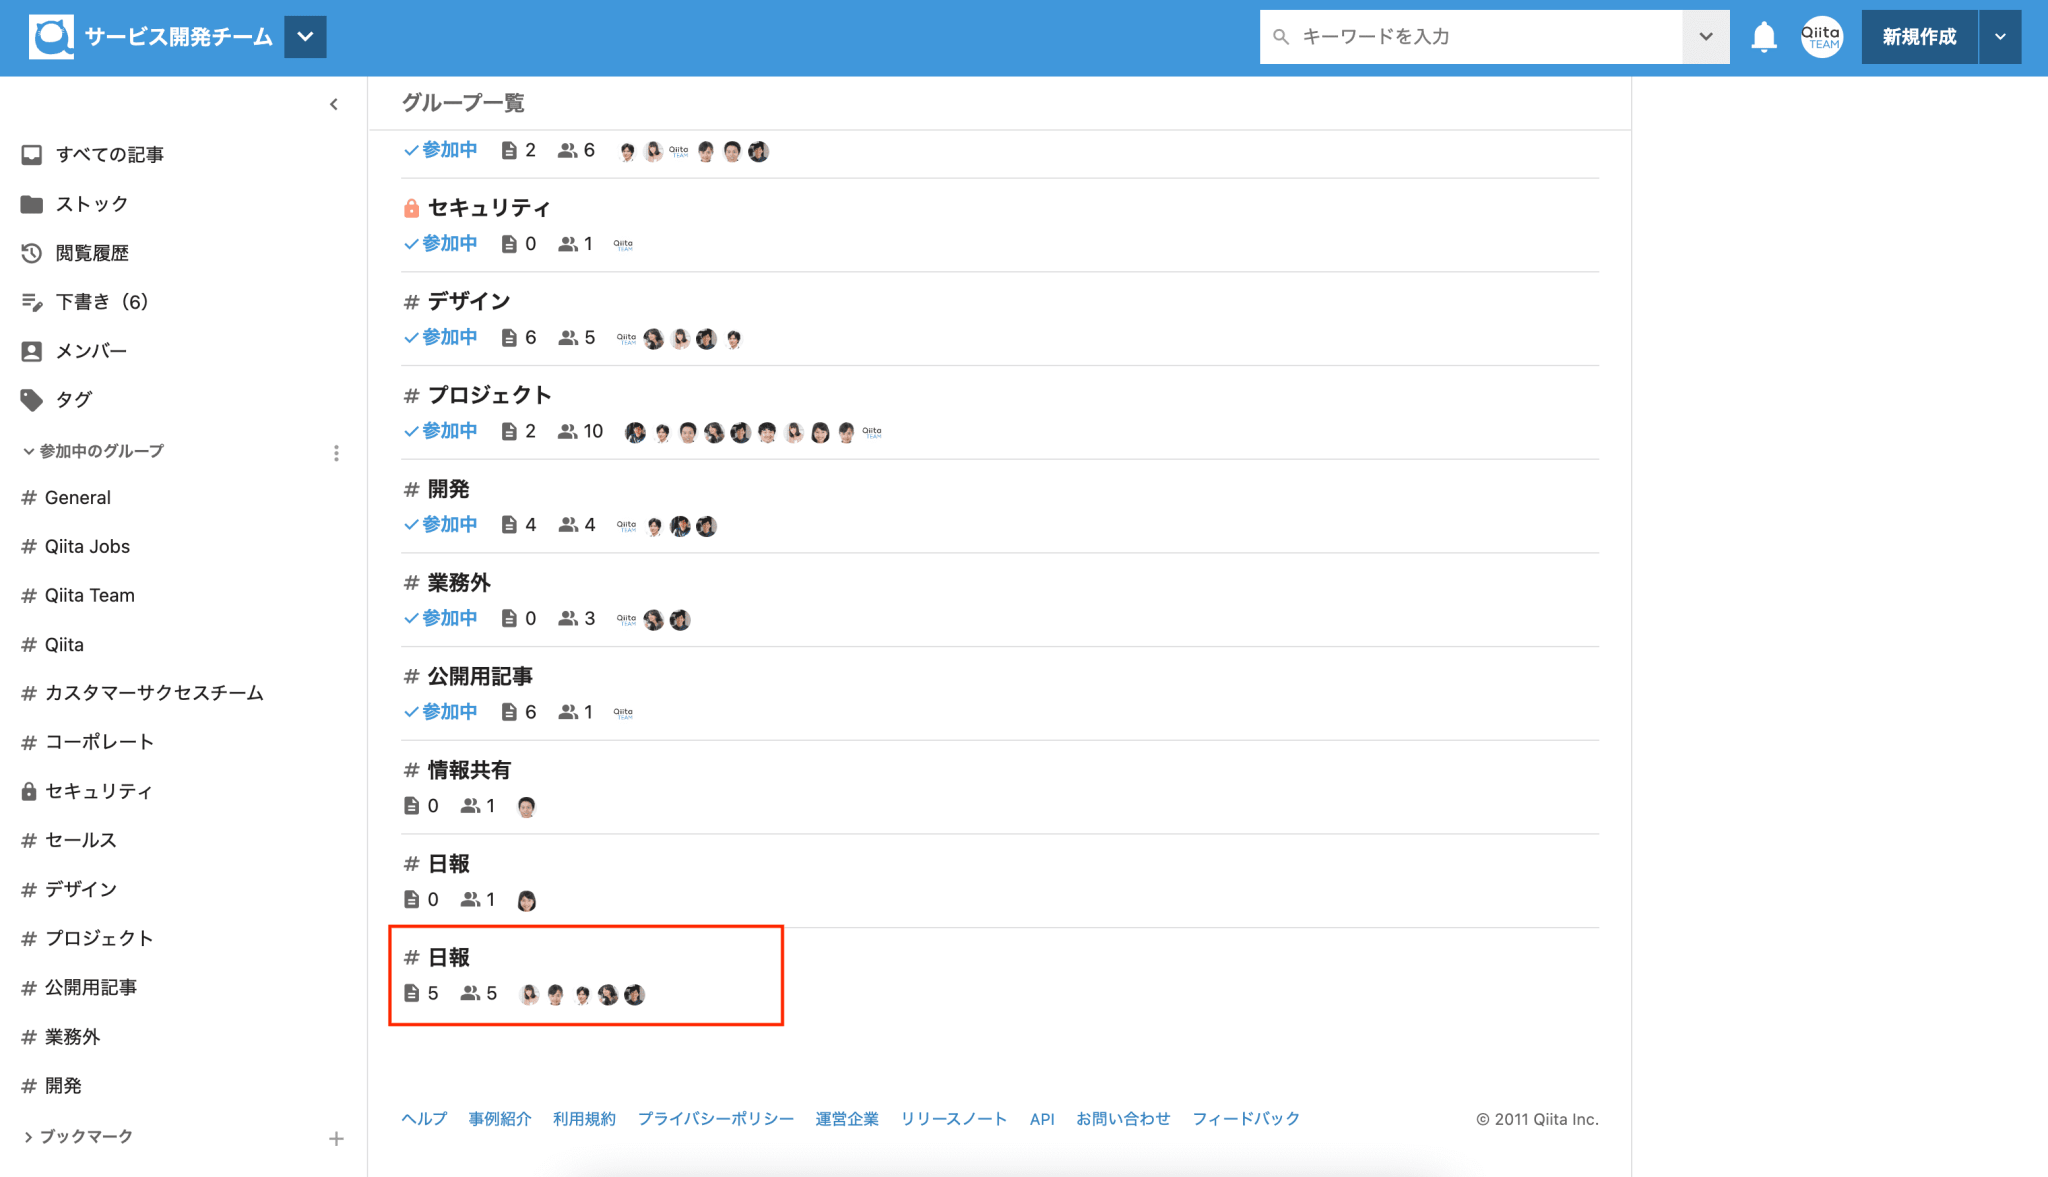
Task: Click the notification bell icon
Action: tap(1763, 37)
